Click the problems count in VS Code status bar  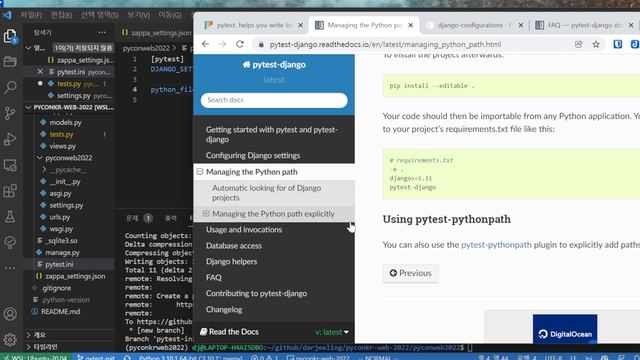coord(264,357)
